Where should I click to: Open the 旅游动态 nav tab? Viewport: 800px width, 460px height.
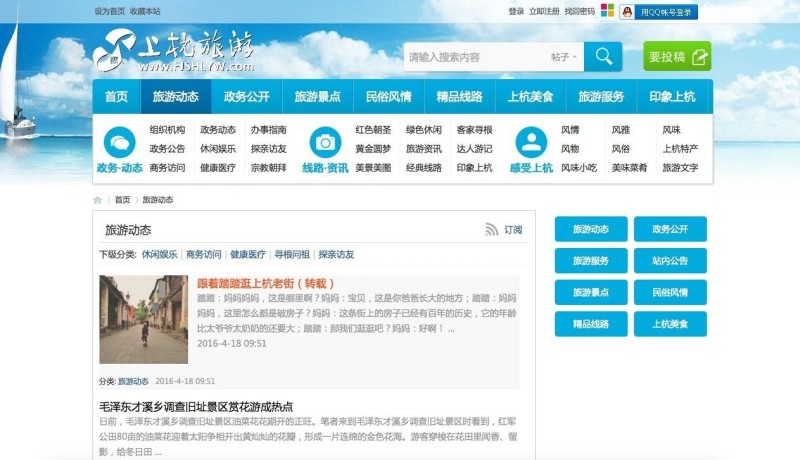(176, 96)
